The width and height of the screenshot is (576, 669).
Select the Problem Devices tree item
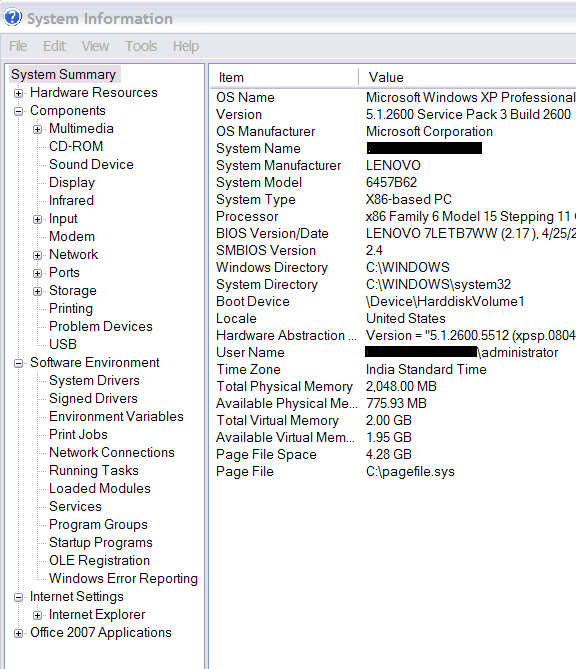tap(101, 326)
